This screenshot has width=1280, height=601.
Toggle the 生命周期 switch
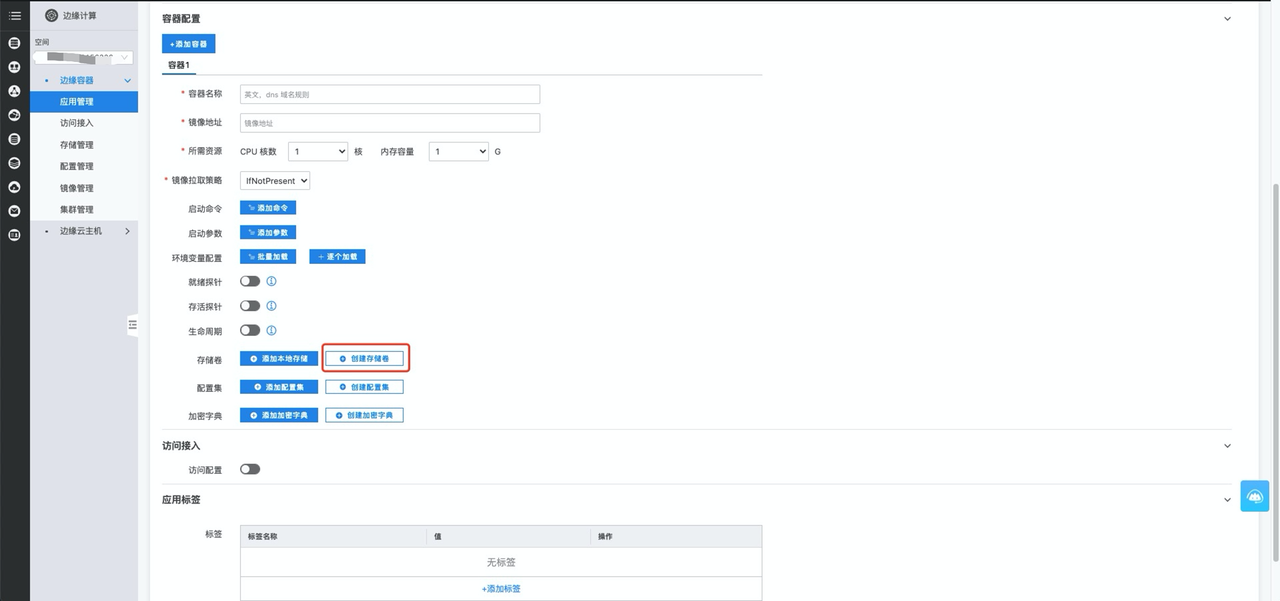250,330
